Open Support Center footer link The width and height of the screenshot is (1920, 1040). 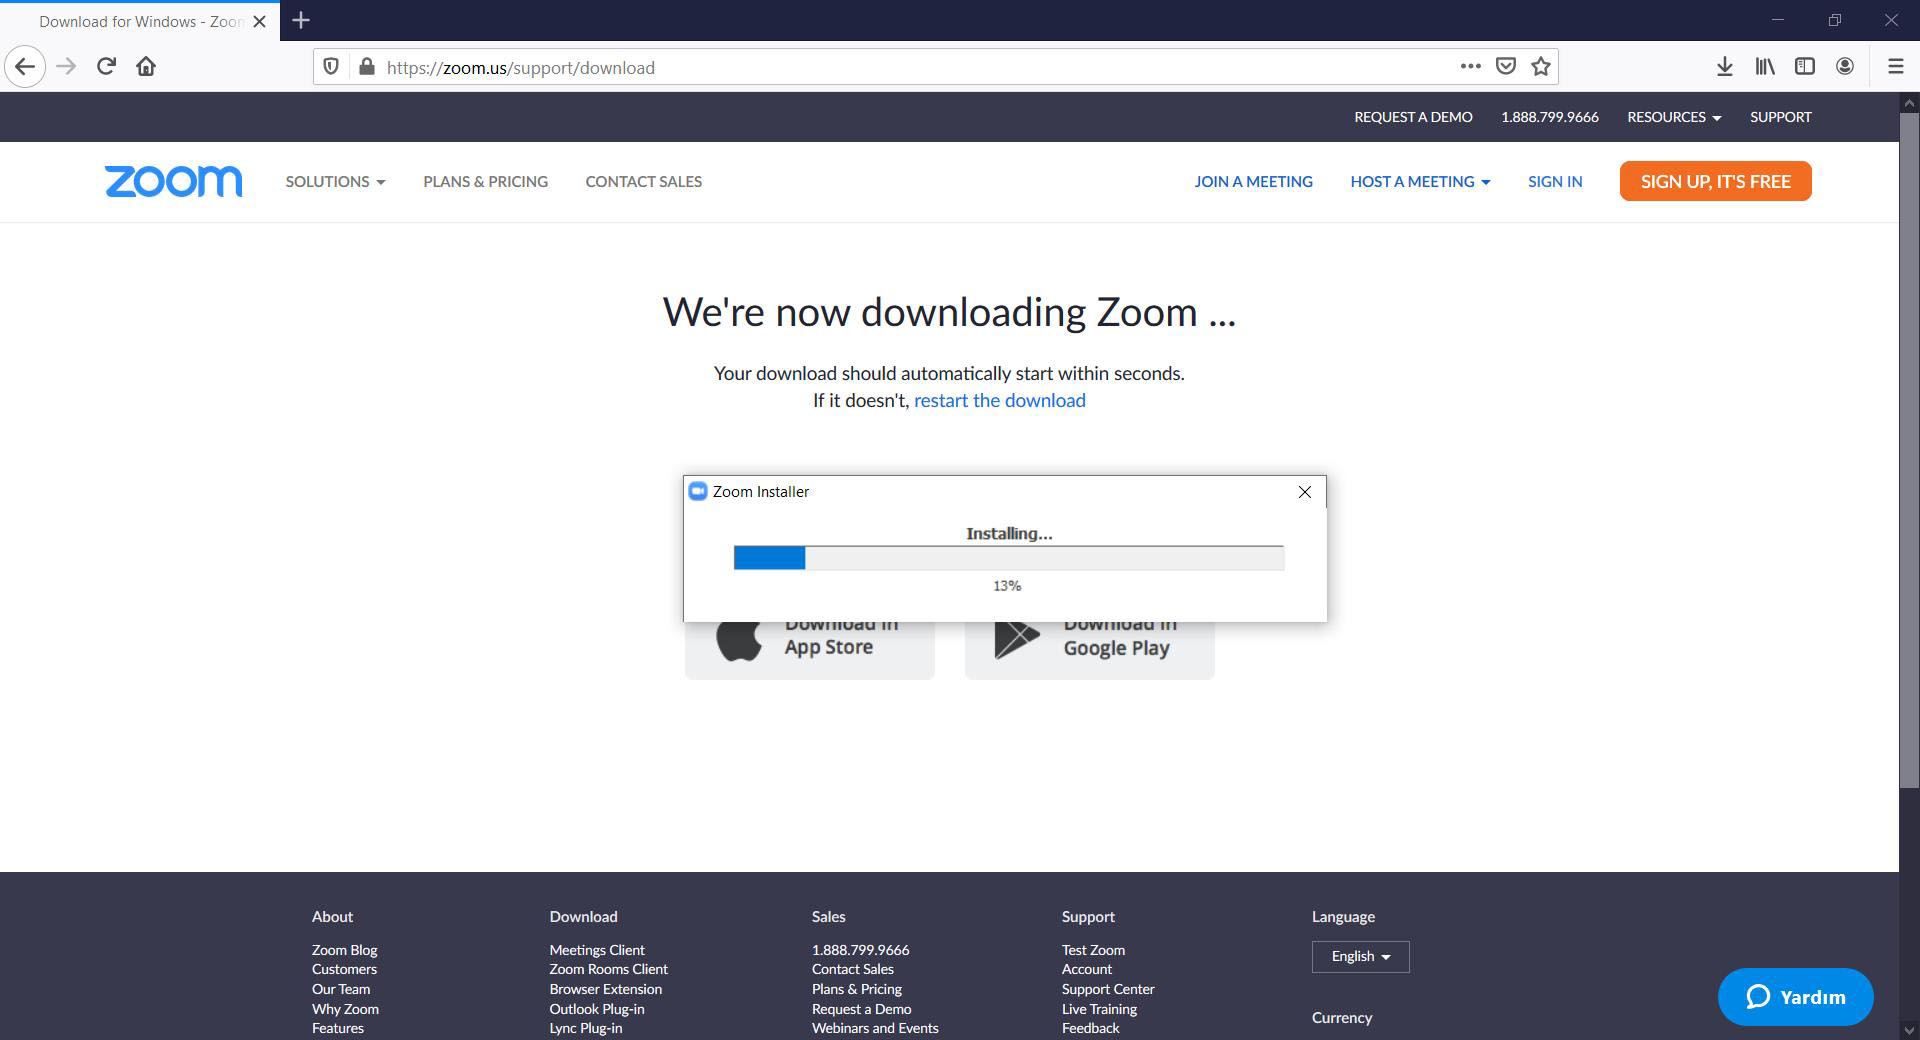pos(1108,989)
